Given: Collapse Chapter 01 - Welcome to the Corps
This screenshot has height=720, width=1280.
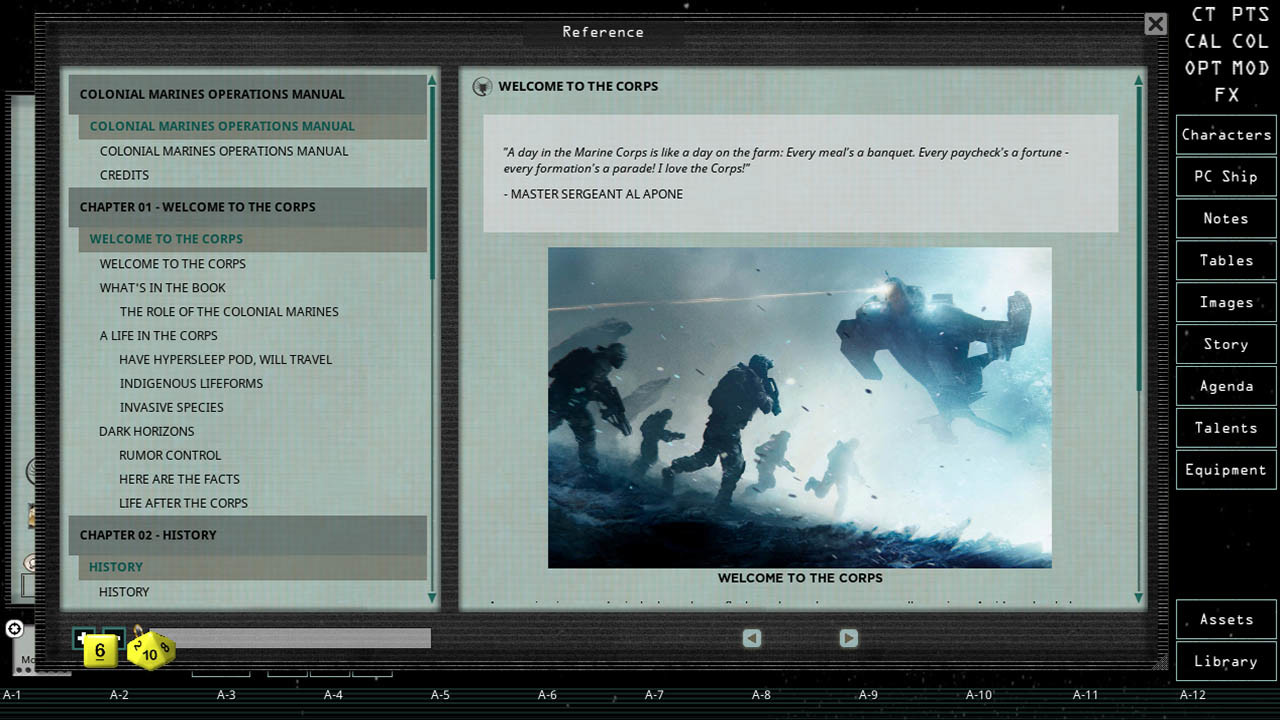Looking at the screenshot, I should 247,207.
